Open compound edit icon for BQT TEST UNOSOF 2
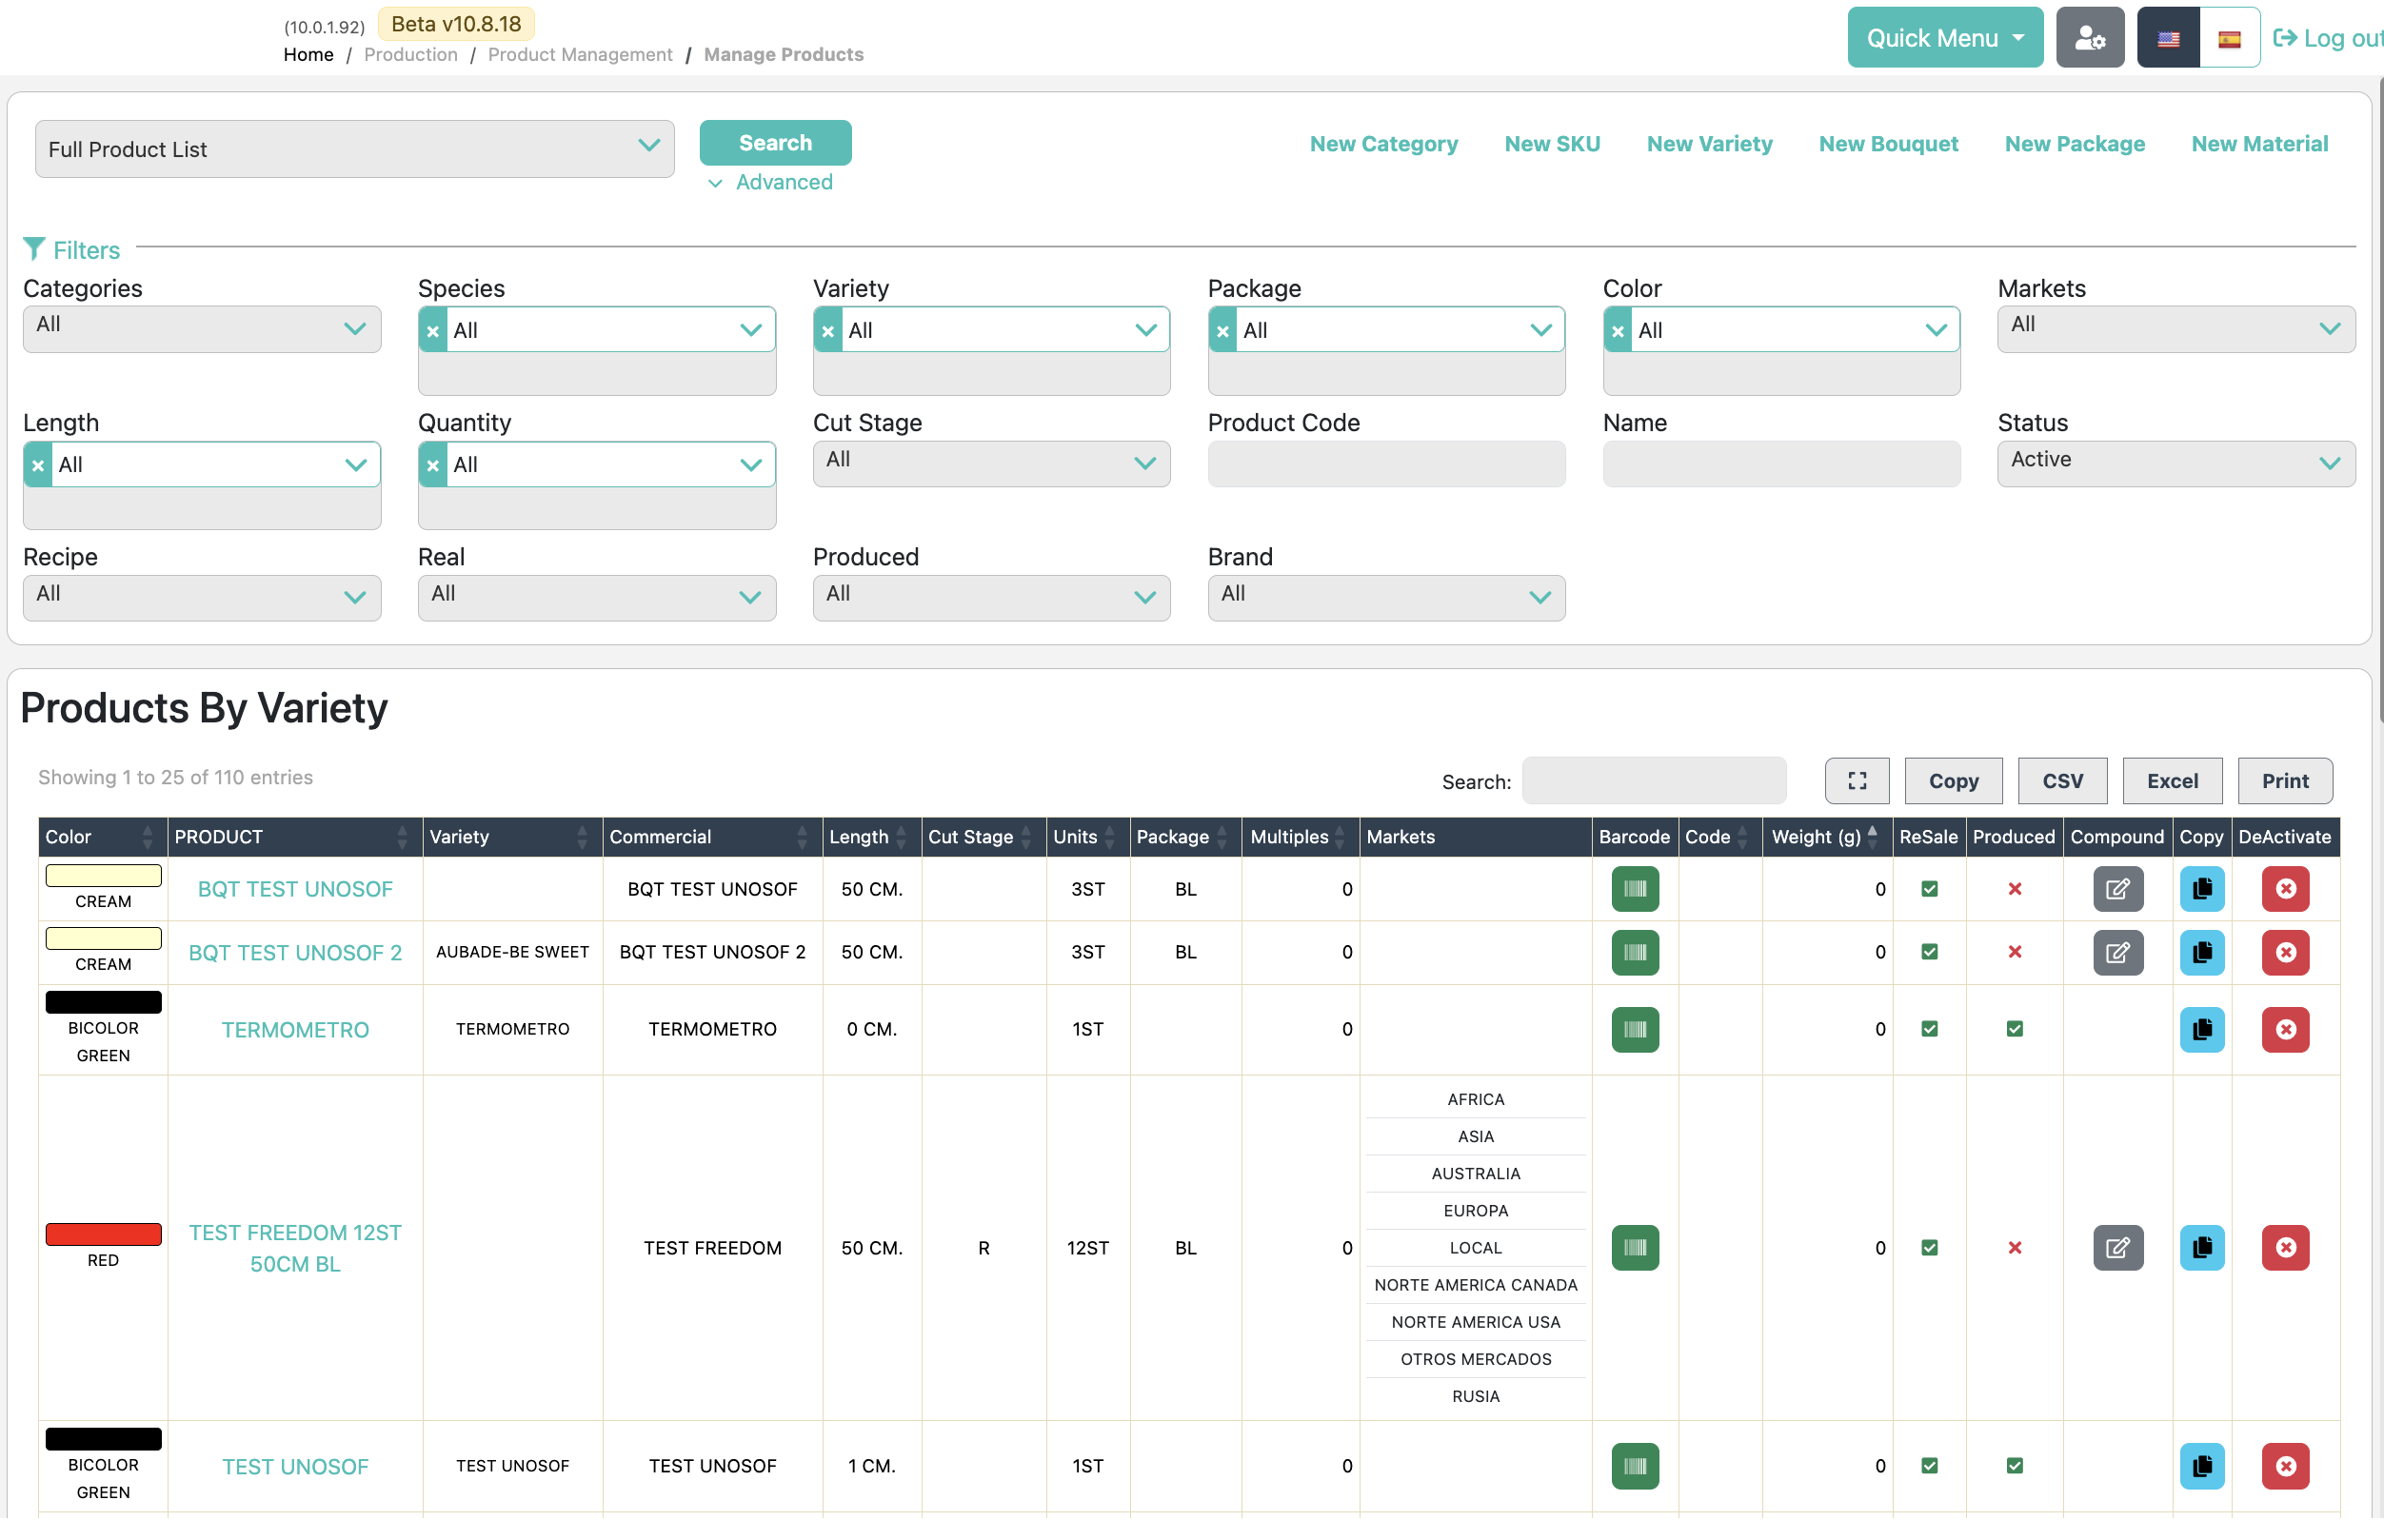 point(2117,951)
